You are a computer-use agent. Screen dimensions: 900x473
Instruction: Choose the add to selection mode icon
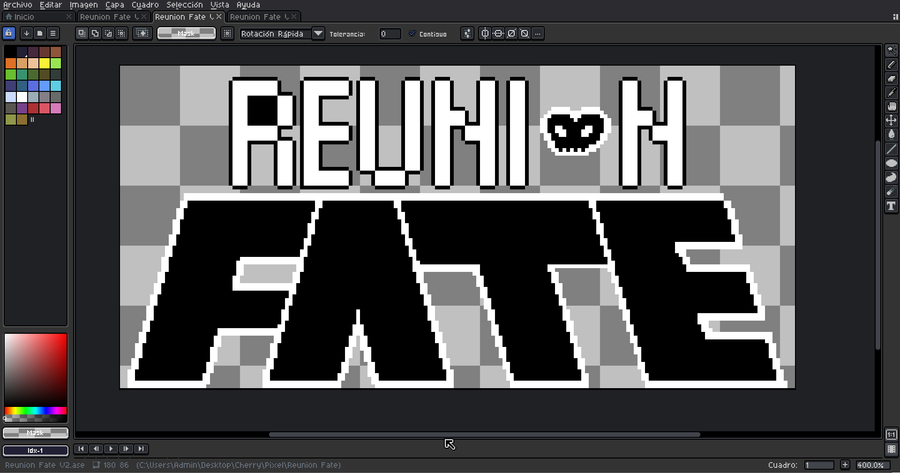[x=95, y=33]
